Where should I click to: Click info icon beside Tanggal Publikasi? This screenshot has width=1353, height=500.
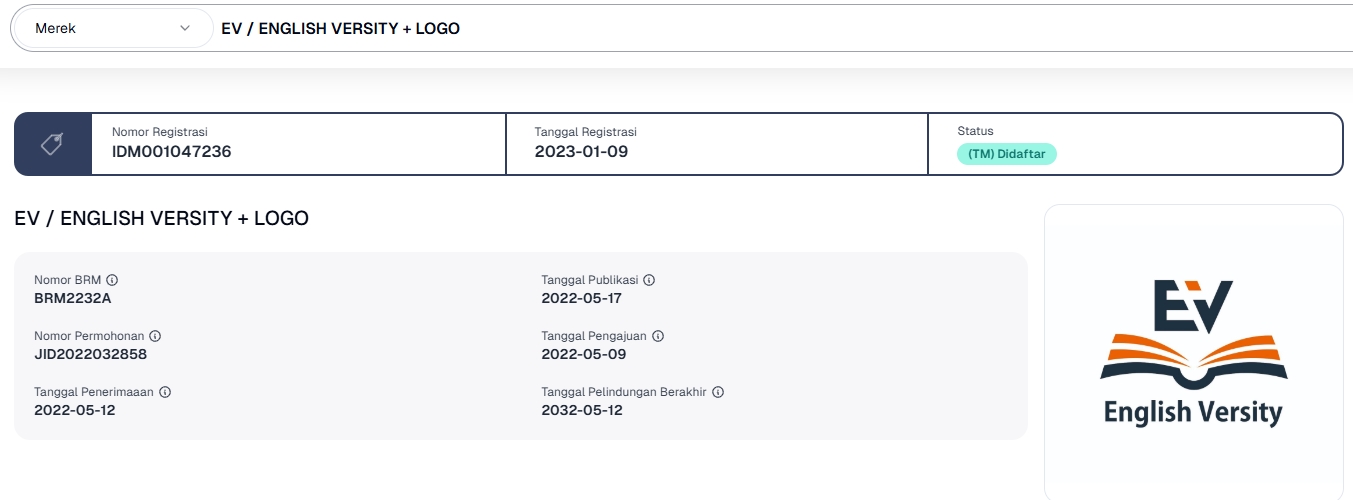click(649, 280)
